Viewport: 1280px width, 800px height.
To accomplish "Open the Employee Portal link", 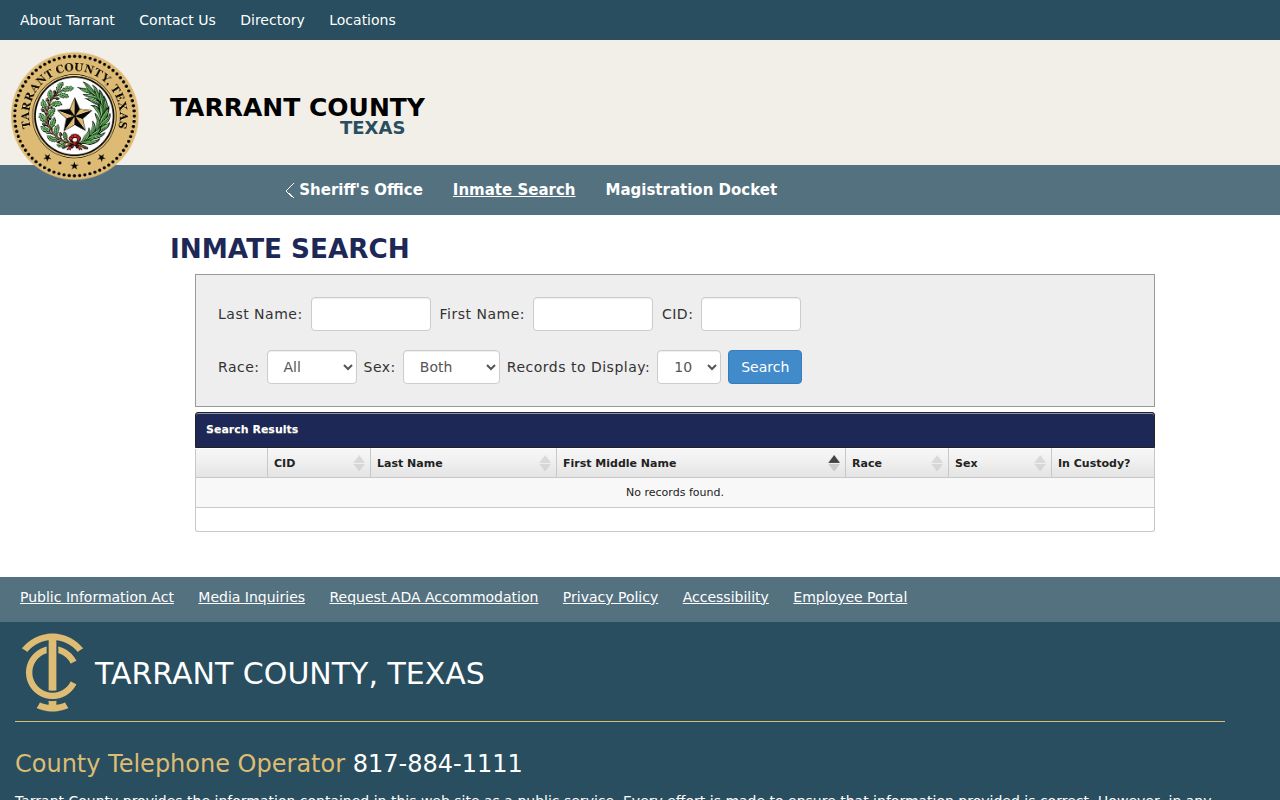I will click(x=850, y=597).
